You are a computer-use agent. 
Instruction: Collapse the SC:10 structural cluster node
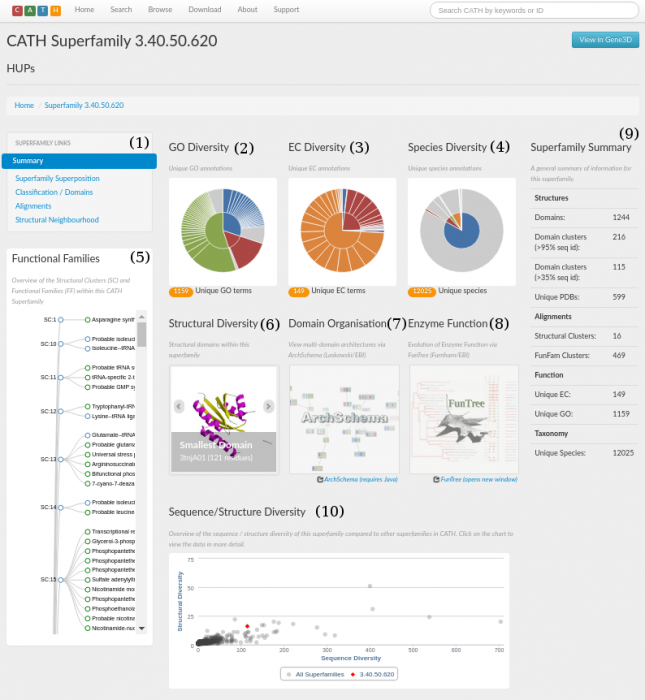[x=61, y=344]
